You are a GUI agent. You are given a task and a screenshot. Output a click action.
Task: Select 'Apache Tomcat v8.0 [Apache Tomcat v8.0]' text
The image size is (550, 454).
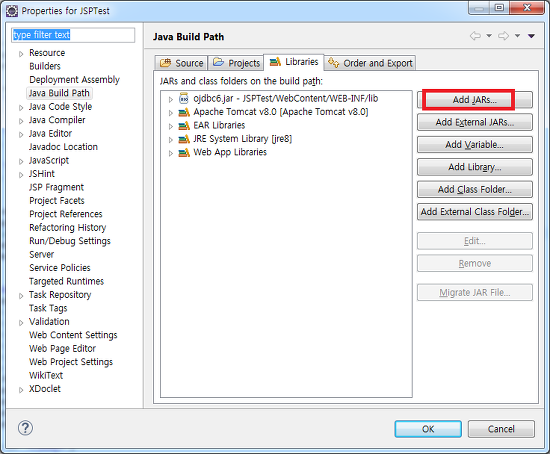281,112
